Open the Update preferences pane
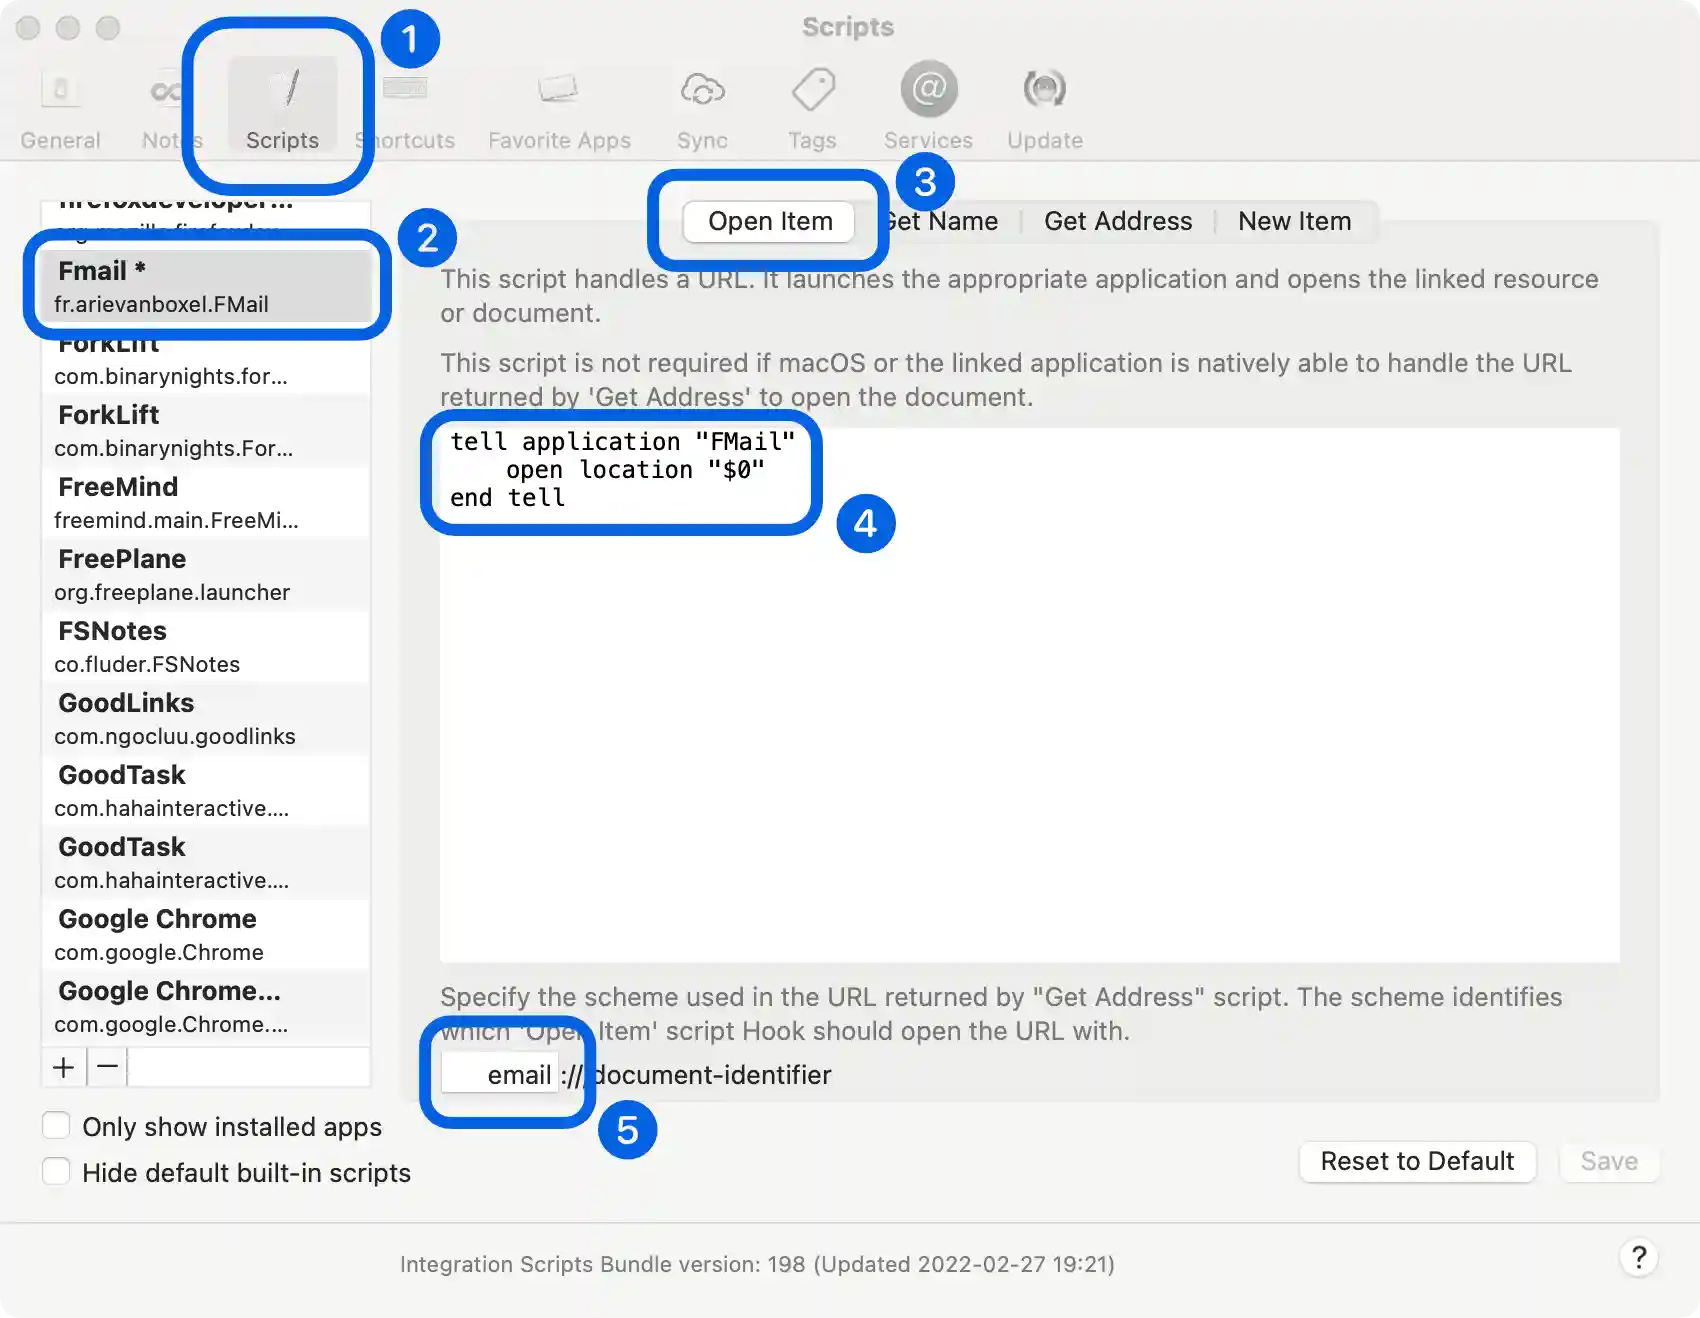The image size is (1700, 1318). pyautogui.click(x=1045, y=110)
